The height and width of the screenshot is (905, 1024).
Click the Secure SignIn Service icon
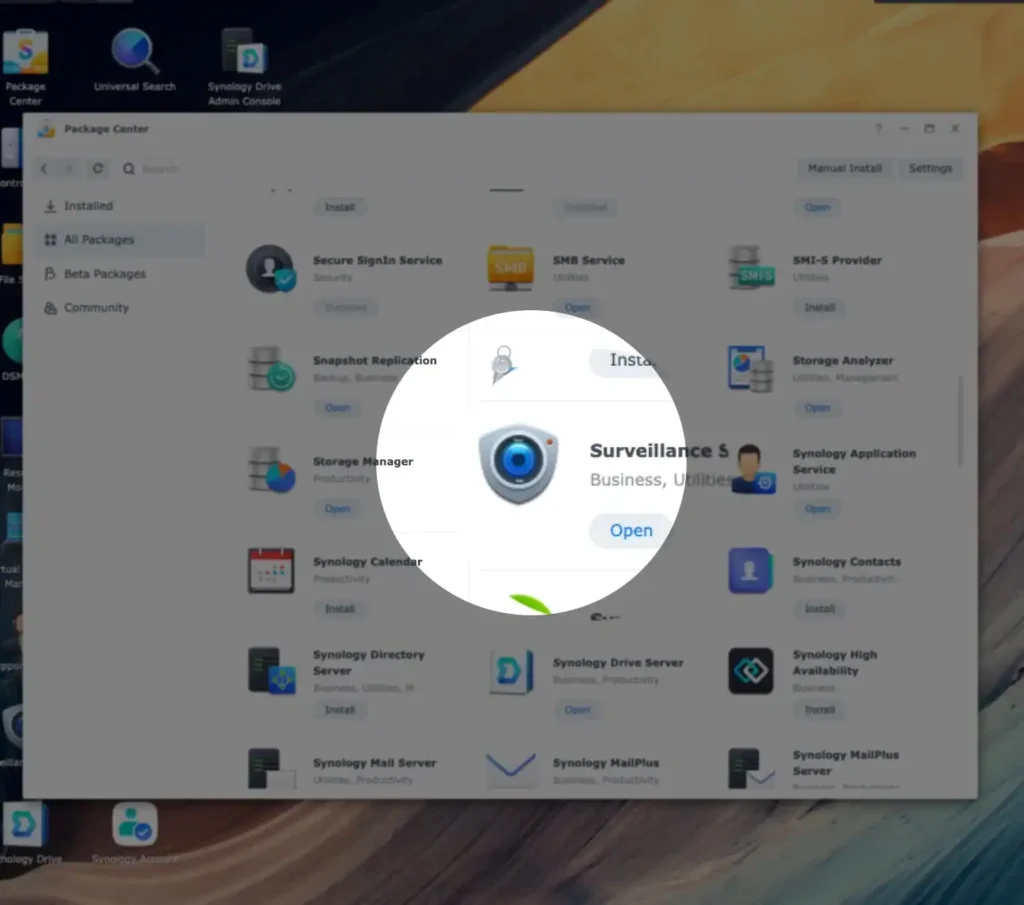pyautogui.click(x=270, y=268)
